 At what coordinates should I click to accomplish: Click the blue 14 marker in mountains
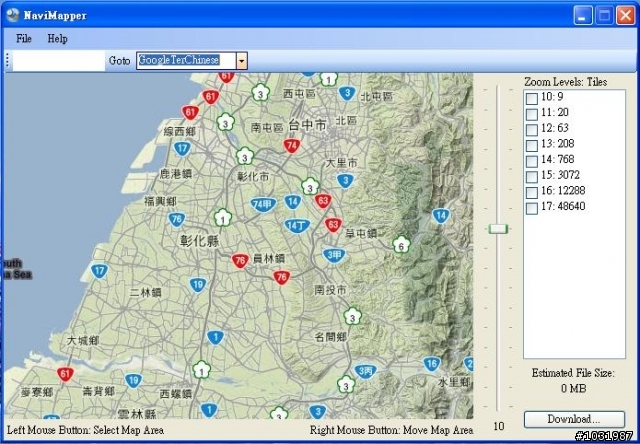pyautogui.click(x=441, y=216)
